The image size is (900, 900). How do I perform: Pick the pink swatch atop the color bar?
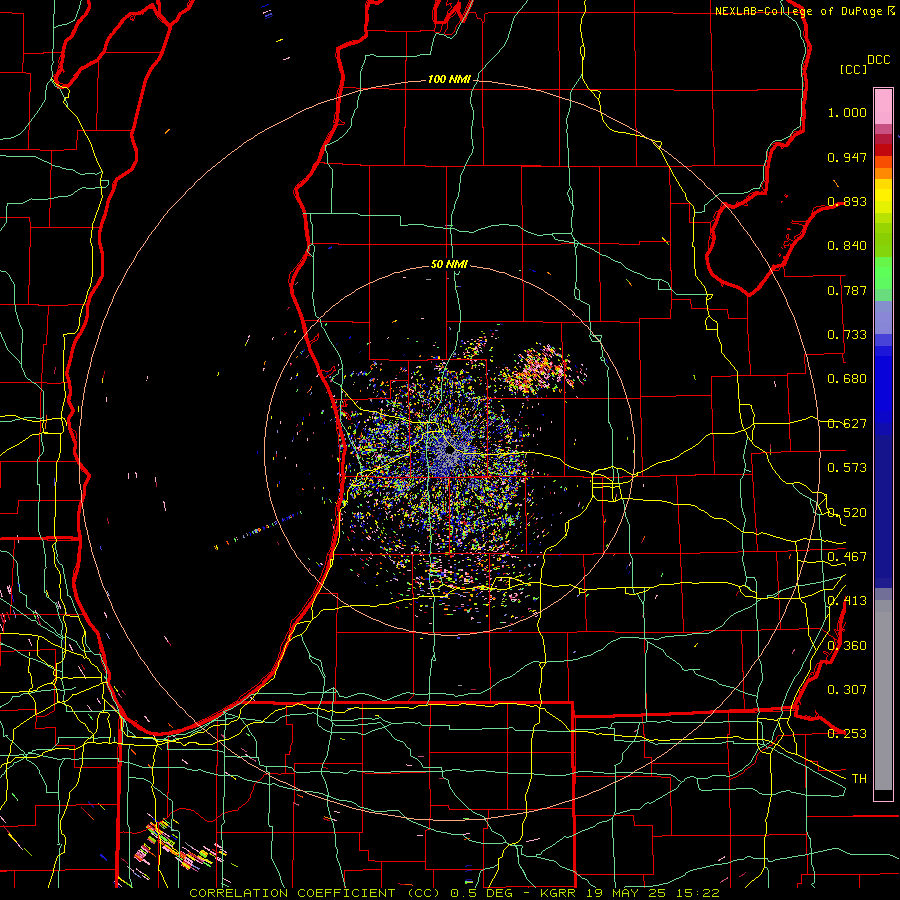(883, 106)
